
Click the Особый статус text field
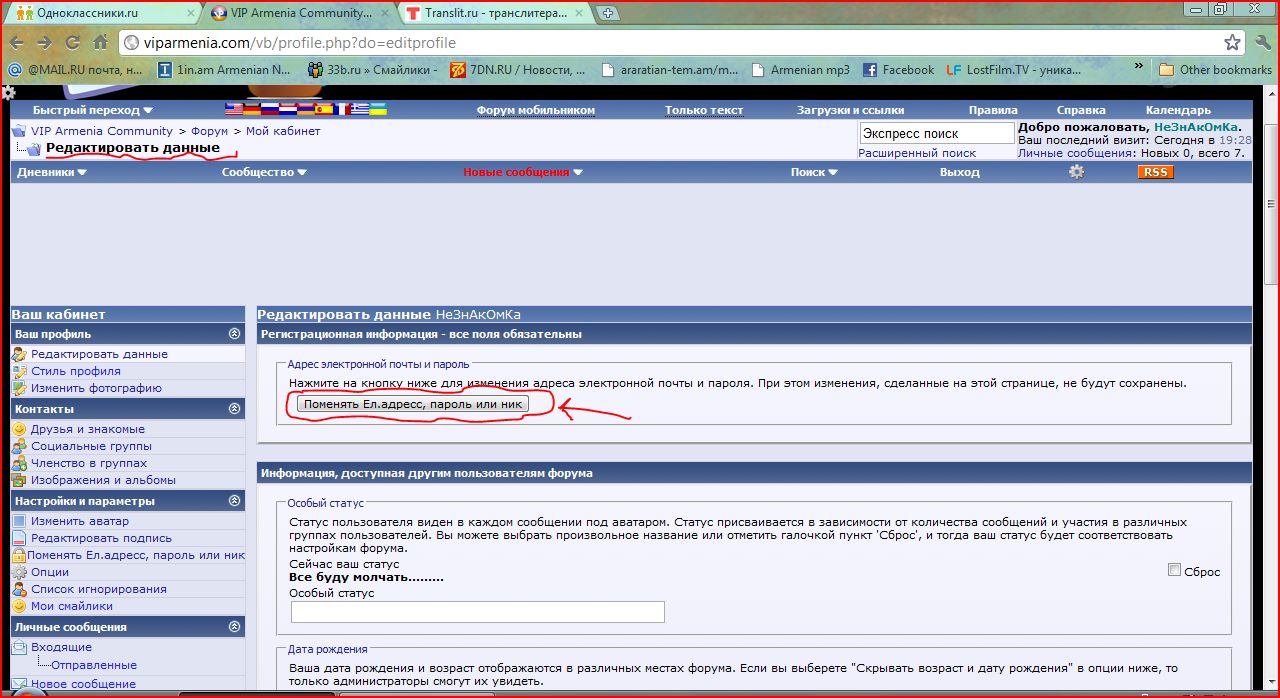(477, 611)
